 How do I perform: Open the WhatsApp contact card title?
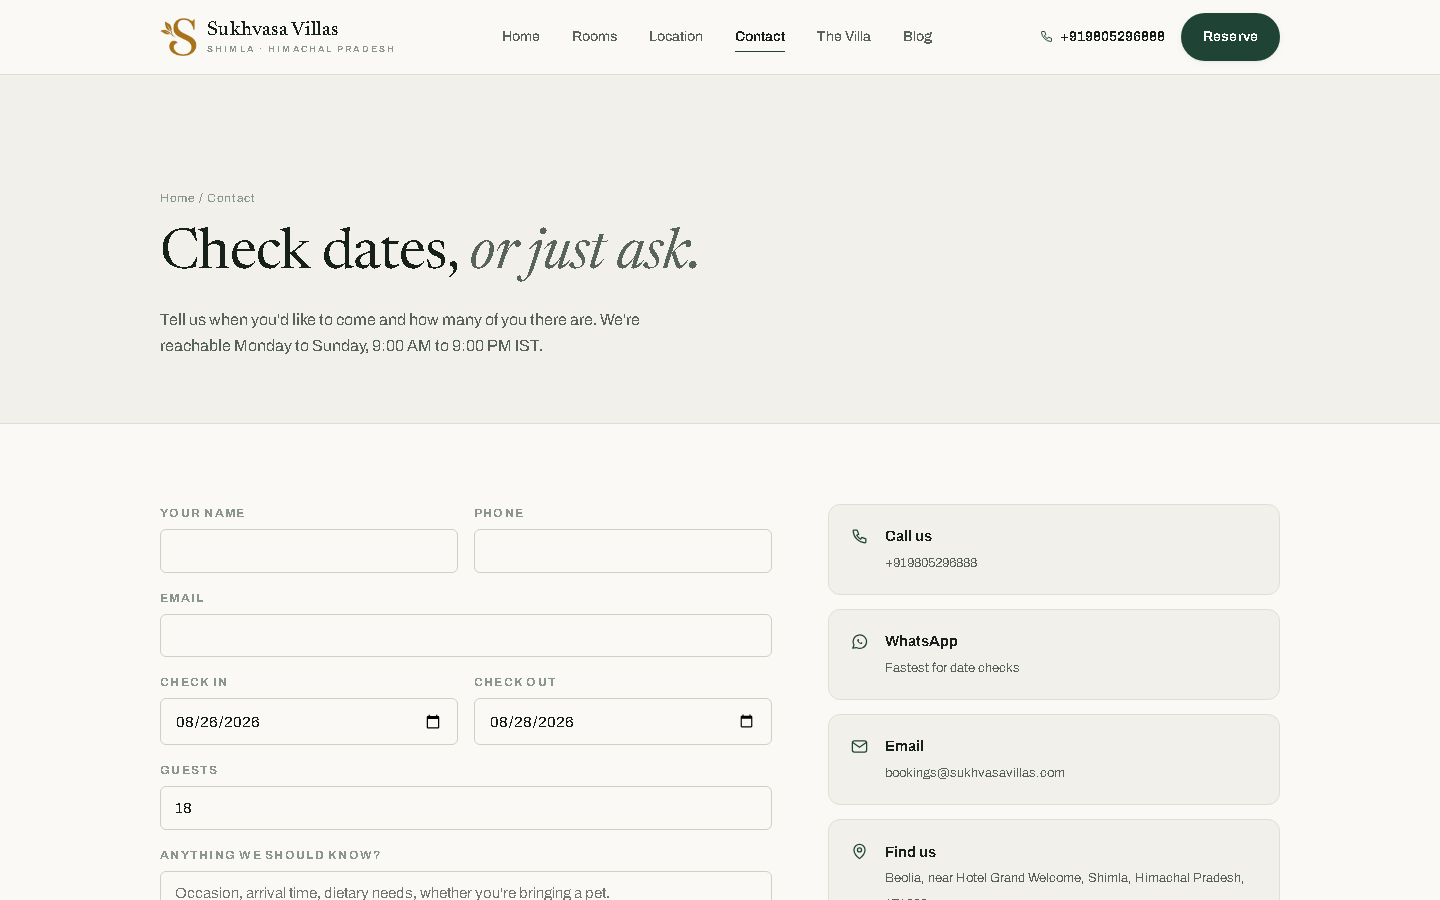921,641
